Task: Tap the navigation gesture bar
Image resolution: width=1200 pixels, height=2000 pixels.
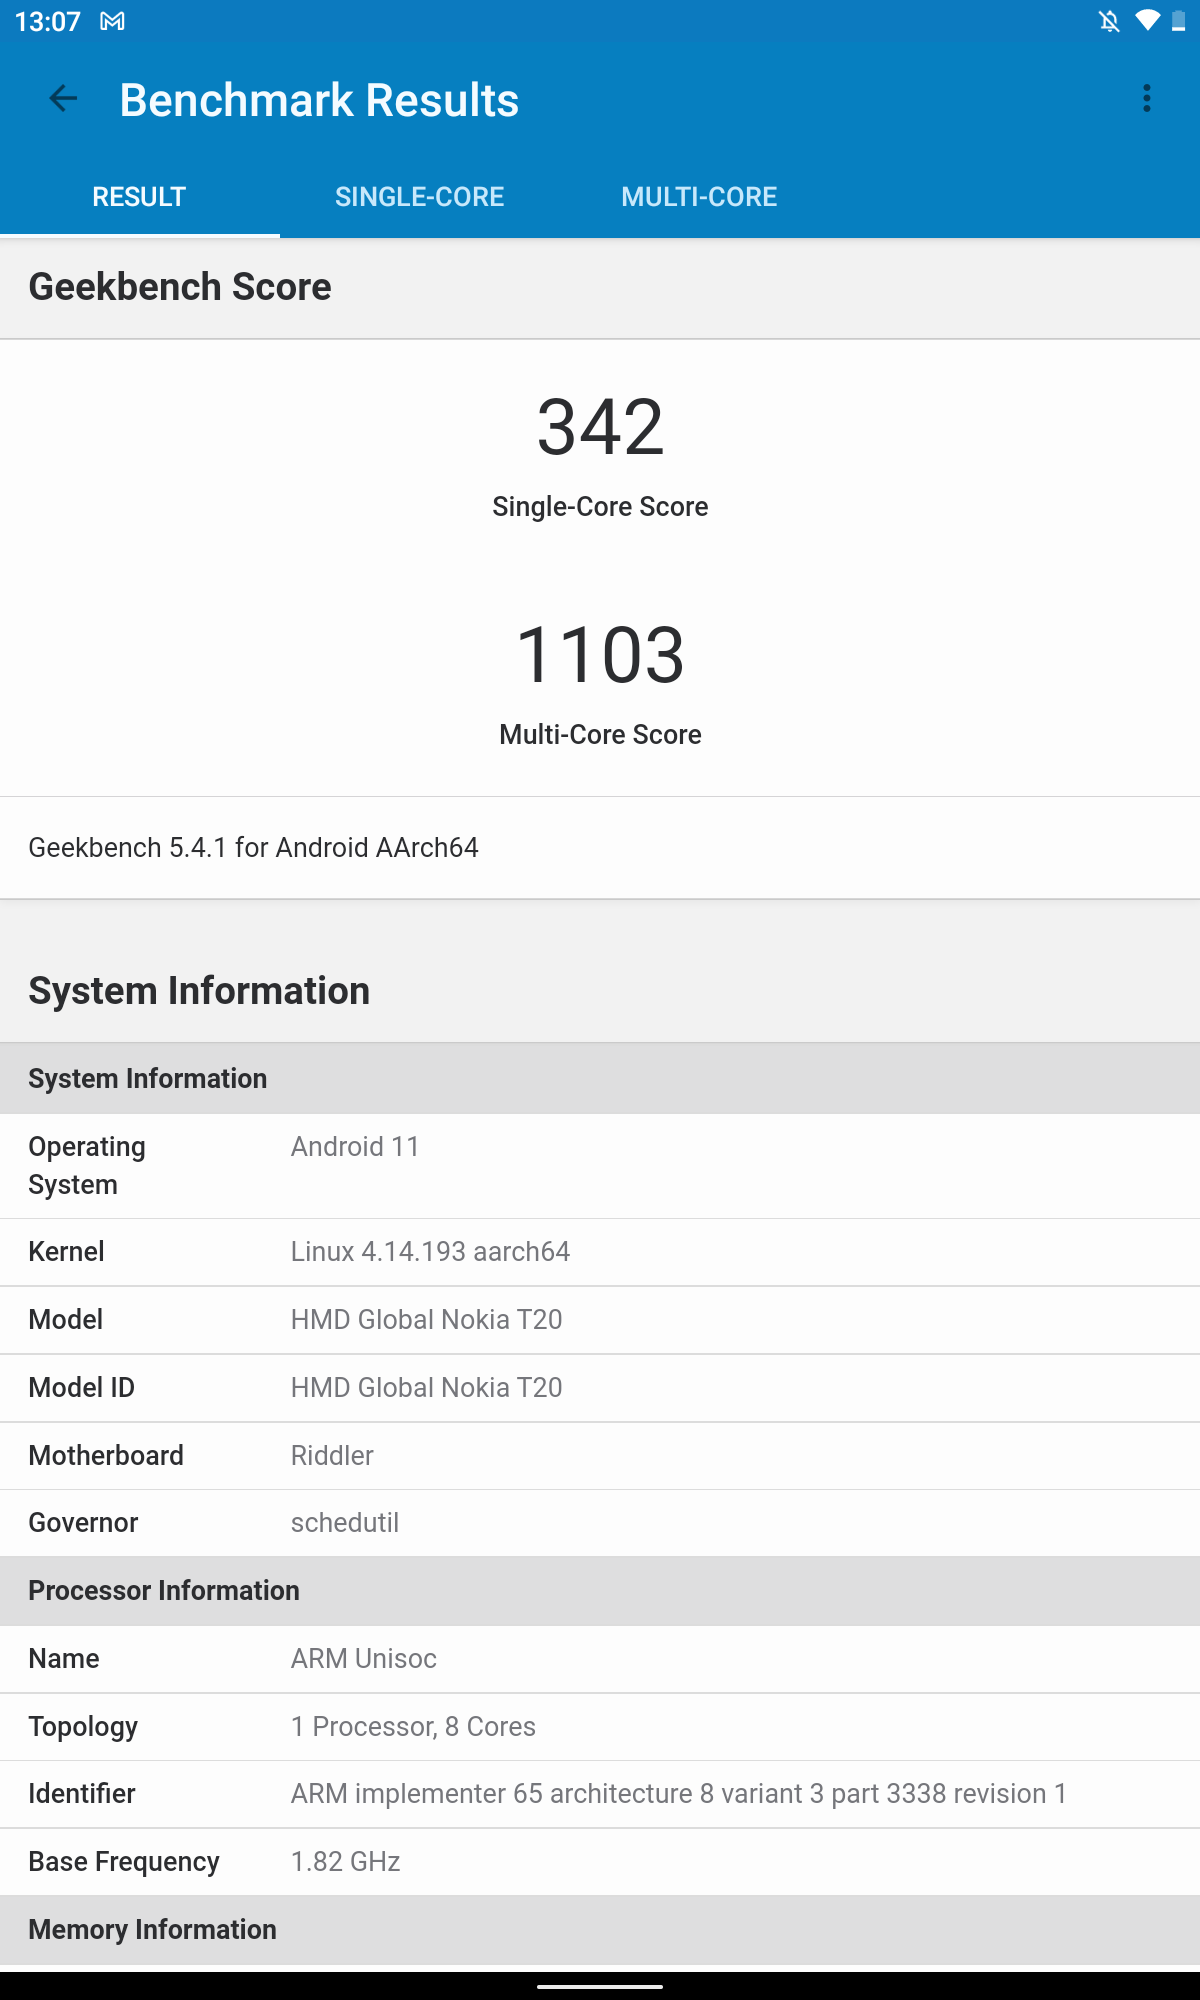Action: 600,1987
